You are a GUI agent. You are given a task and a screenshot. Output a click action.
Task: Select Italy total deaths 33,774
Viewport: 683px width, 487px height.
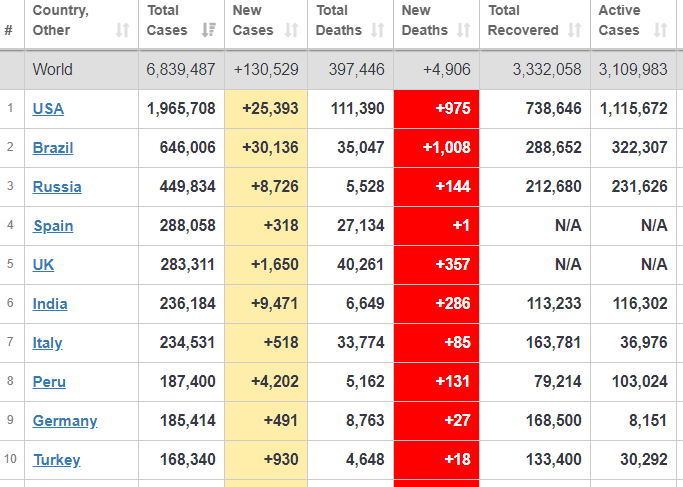tap(361, 343)
